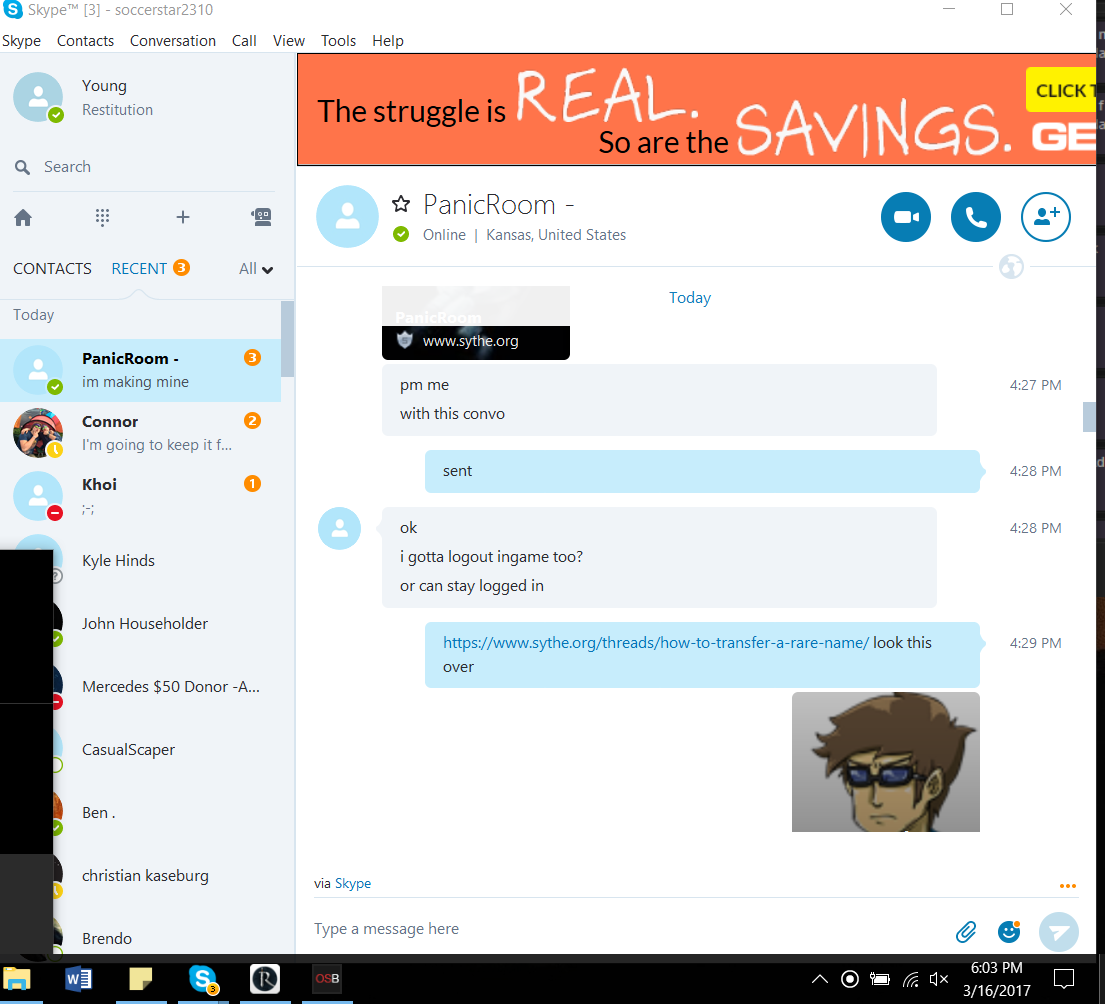Screen dimensions: 1105x1004
Task: Switch to the RECENT tab
Action: point(140,269)
